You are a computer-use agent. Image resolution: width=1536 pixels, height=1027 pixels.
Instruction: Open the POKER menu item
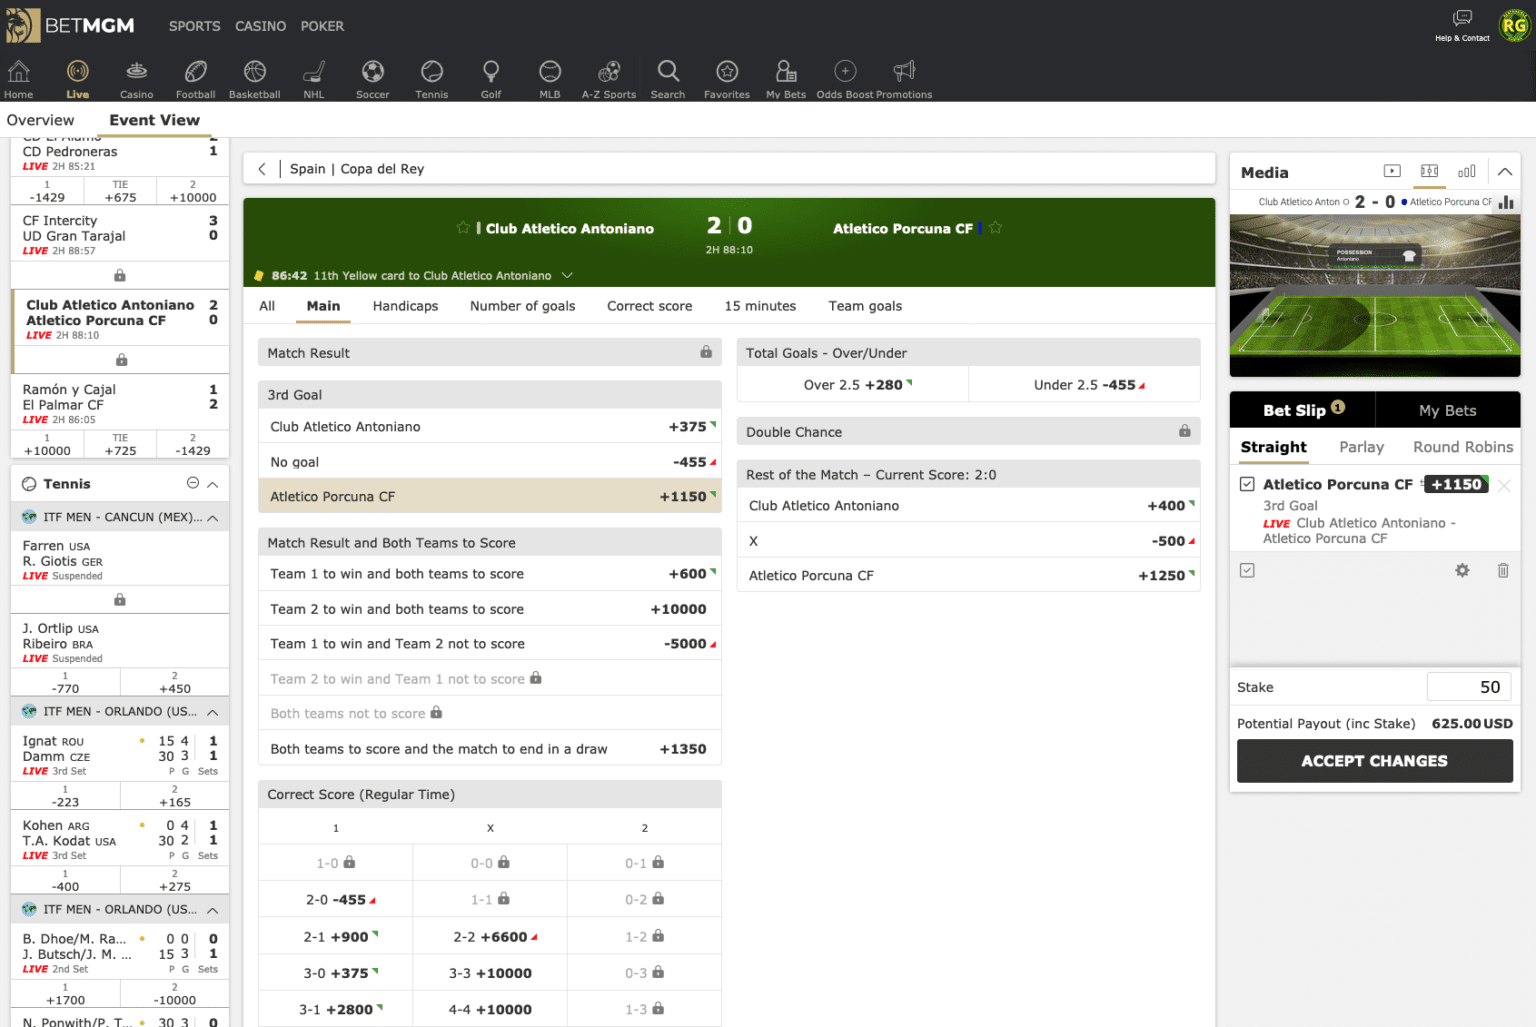tap(322, 27)
